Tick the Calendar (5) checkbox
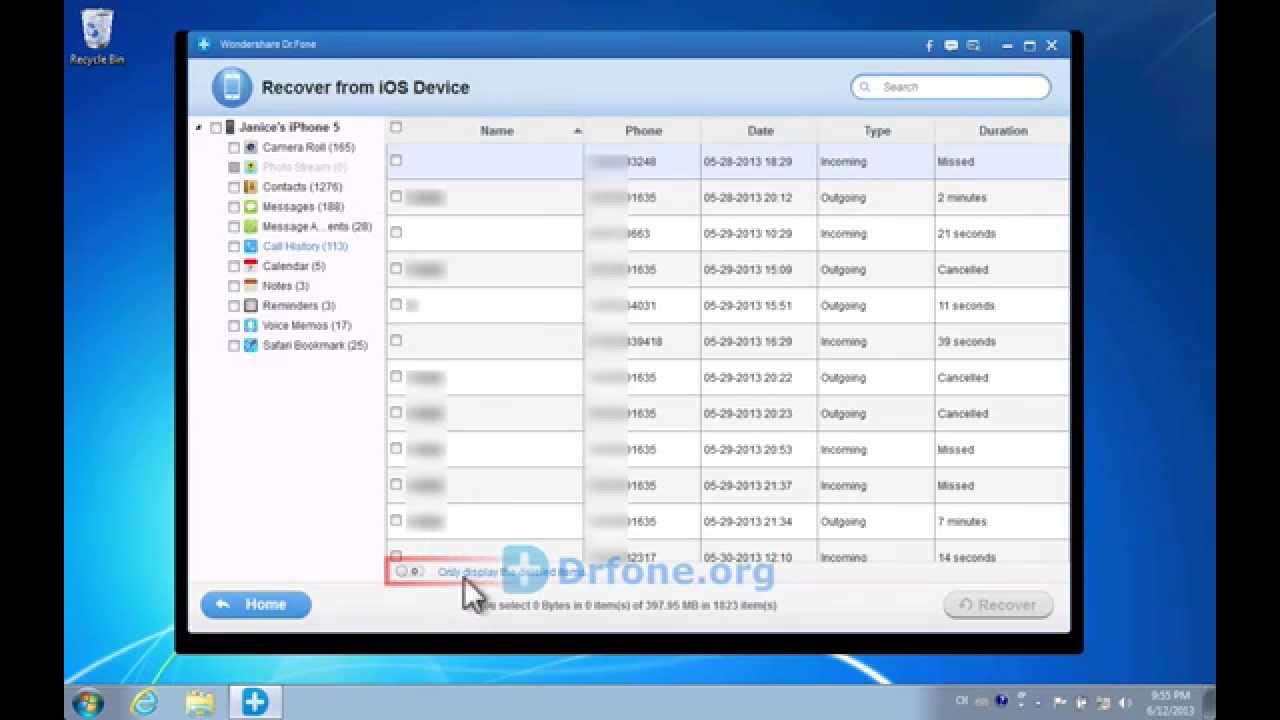1280x720 pixels. [234, 267]
